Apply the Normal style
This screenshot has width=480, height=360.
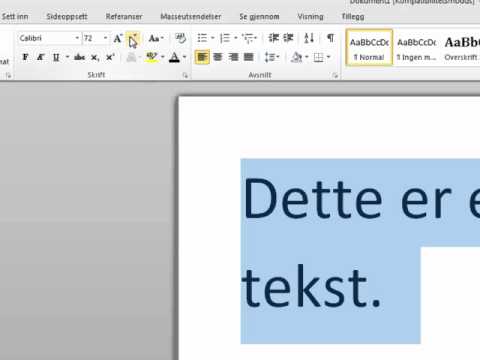369,48
